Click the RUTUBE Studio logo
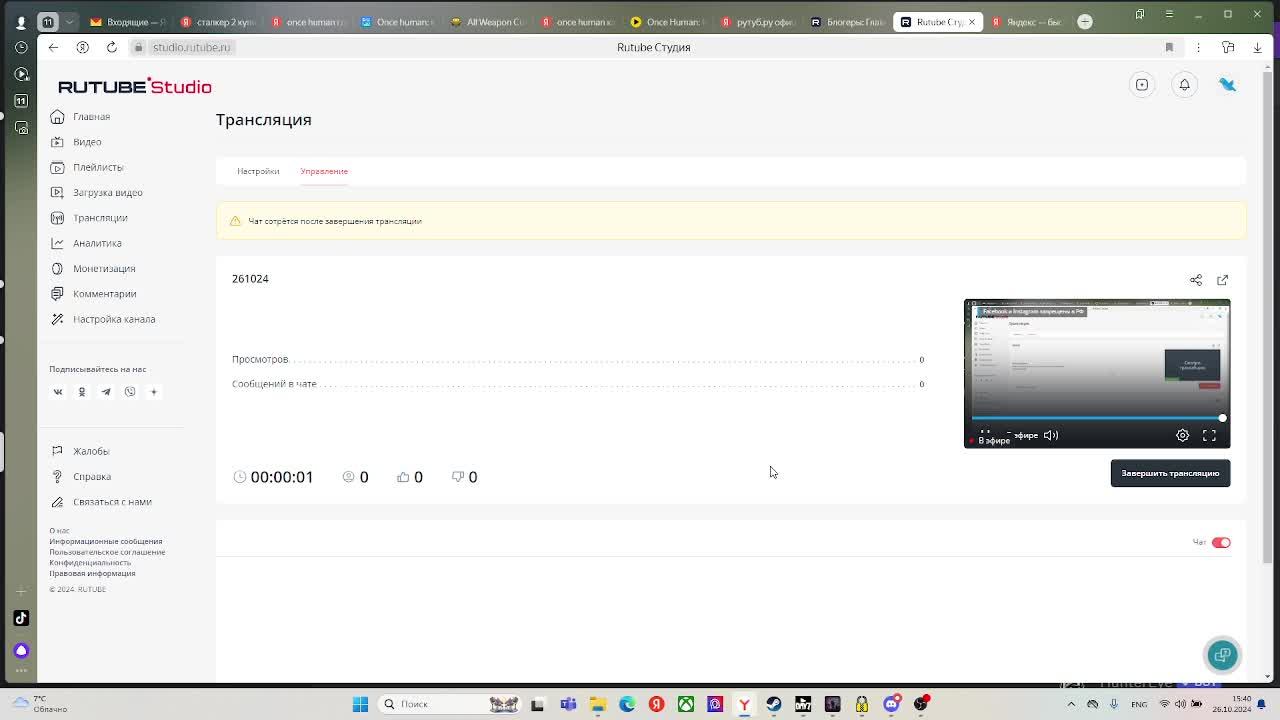The width and height of the screenshot is (1280, 720). tap(134, 87)
